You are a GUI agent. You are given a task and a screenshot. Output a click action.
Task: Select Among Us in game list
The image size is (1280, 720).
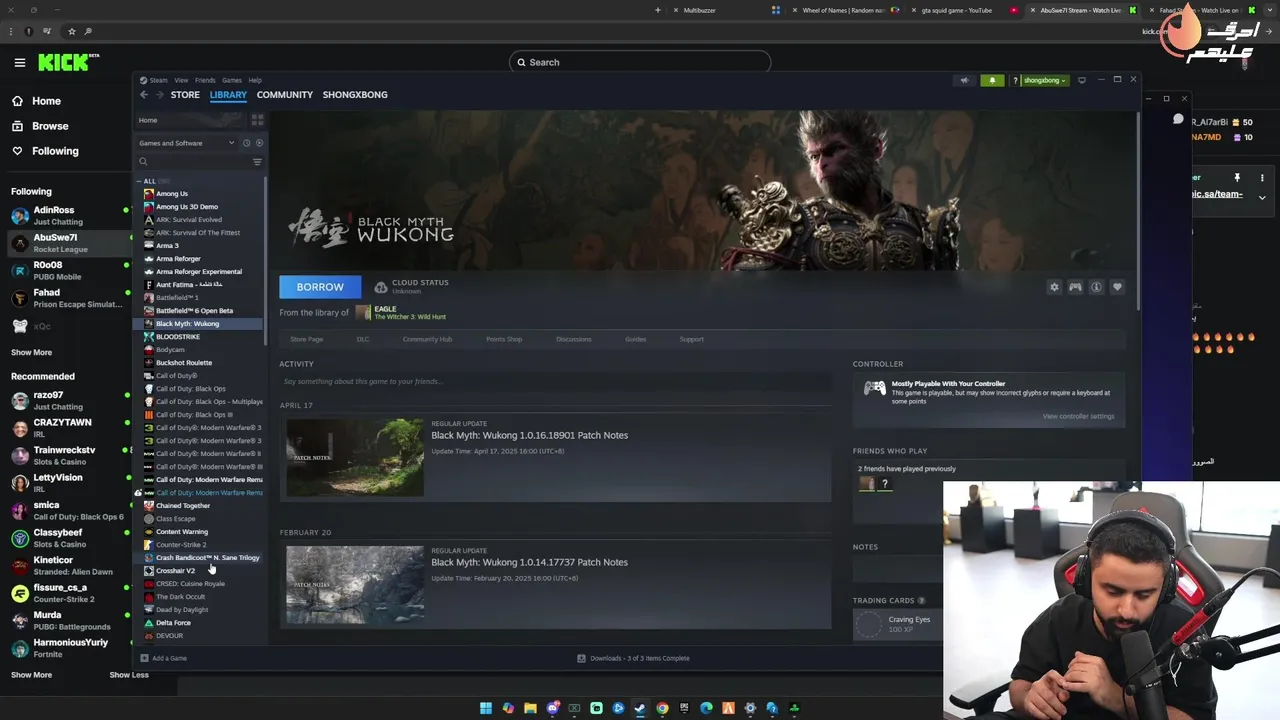click(172, 194)
